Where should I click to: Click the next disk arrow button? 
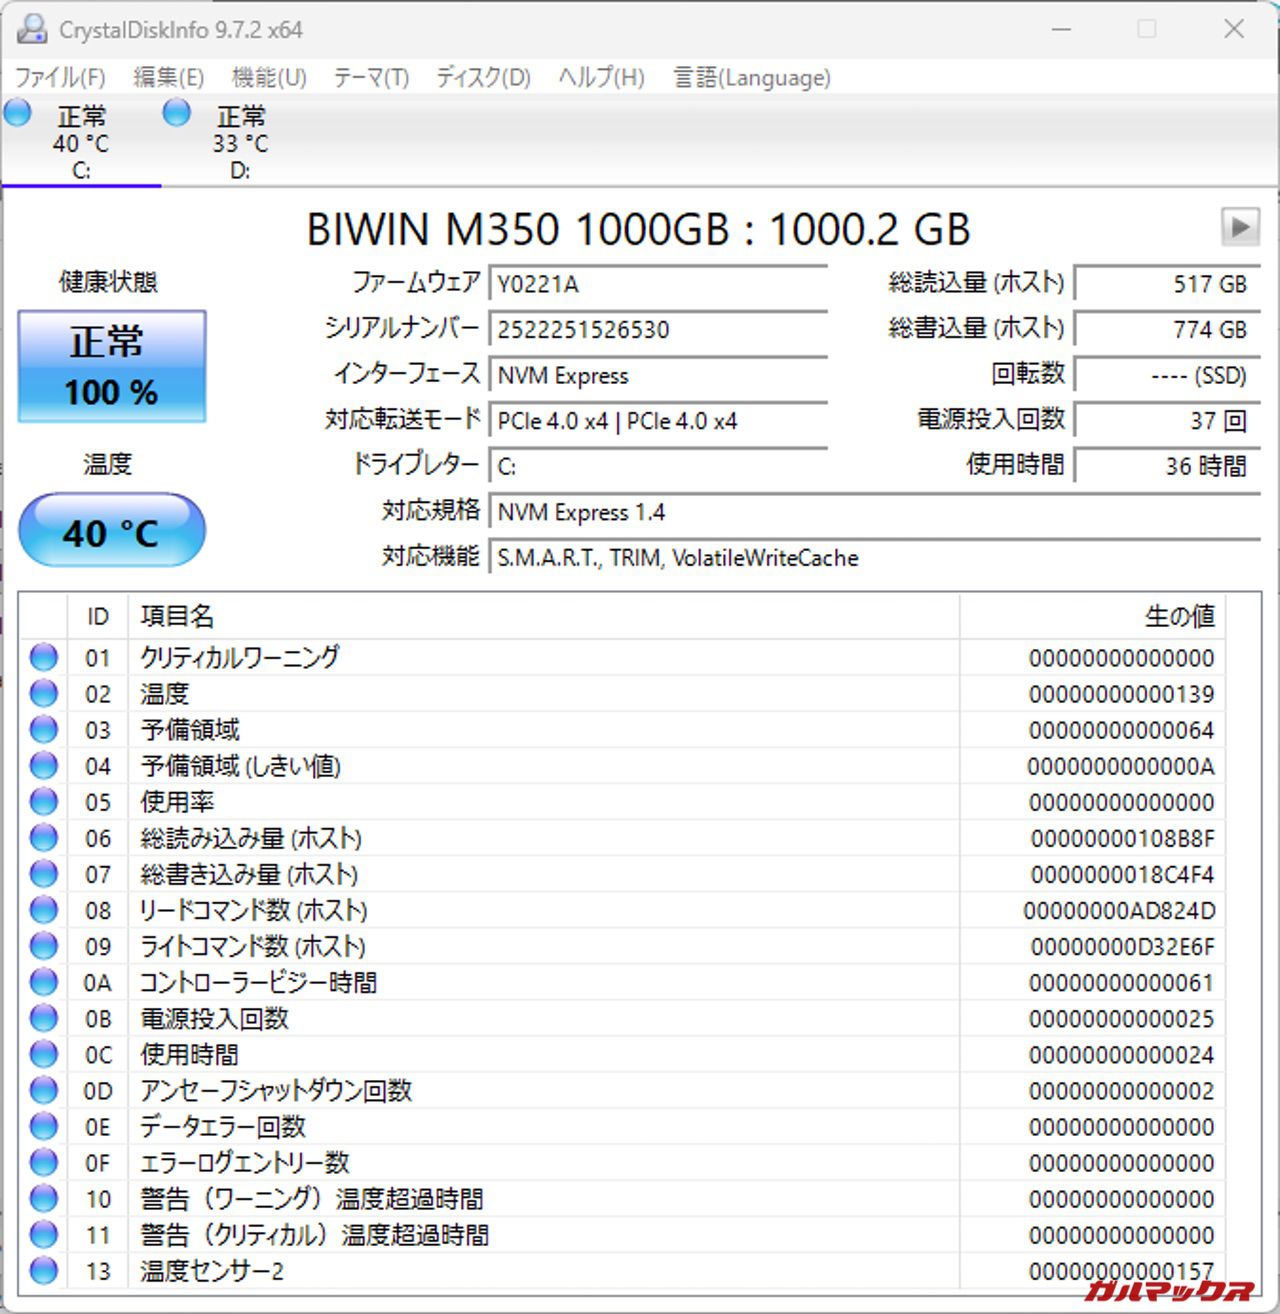(1240, 227)
